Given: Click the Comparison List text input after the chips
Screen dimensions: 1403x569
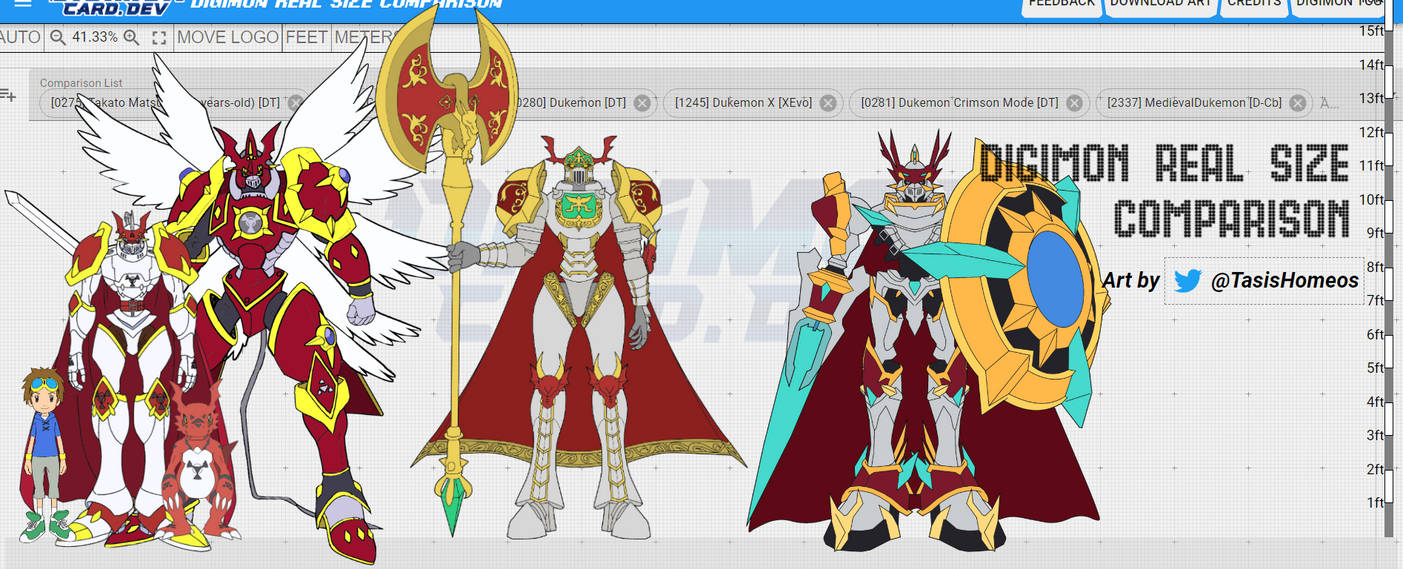Looking at the screenshot, I should (x=1329, y=103).
